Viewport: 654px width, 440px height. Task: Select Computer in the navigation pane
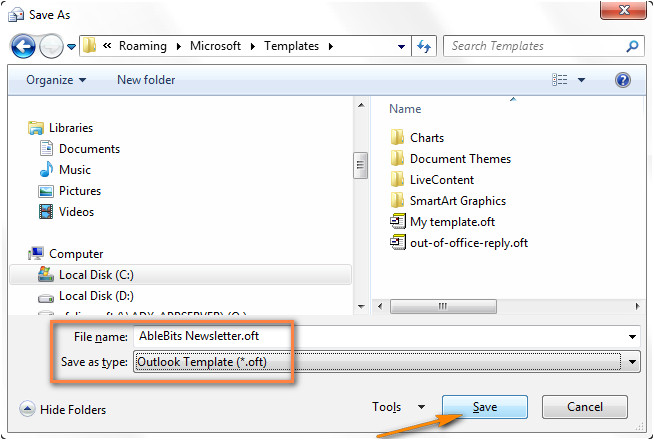pos(76,254)
